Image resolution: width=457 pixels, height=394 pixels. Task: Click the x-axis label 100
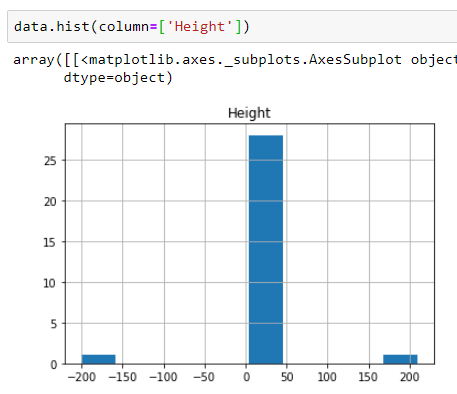click(x=327, y=377)
